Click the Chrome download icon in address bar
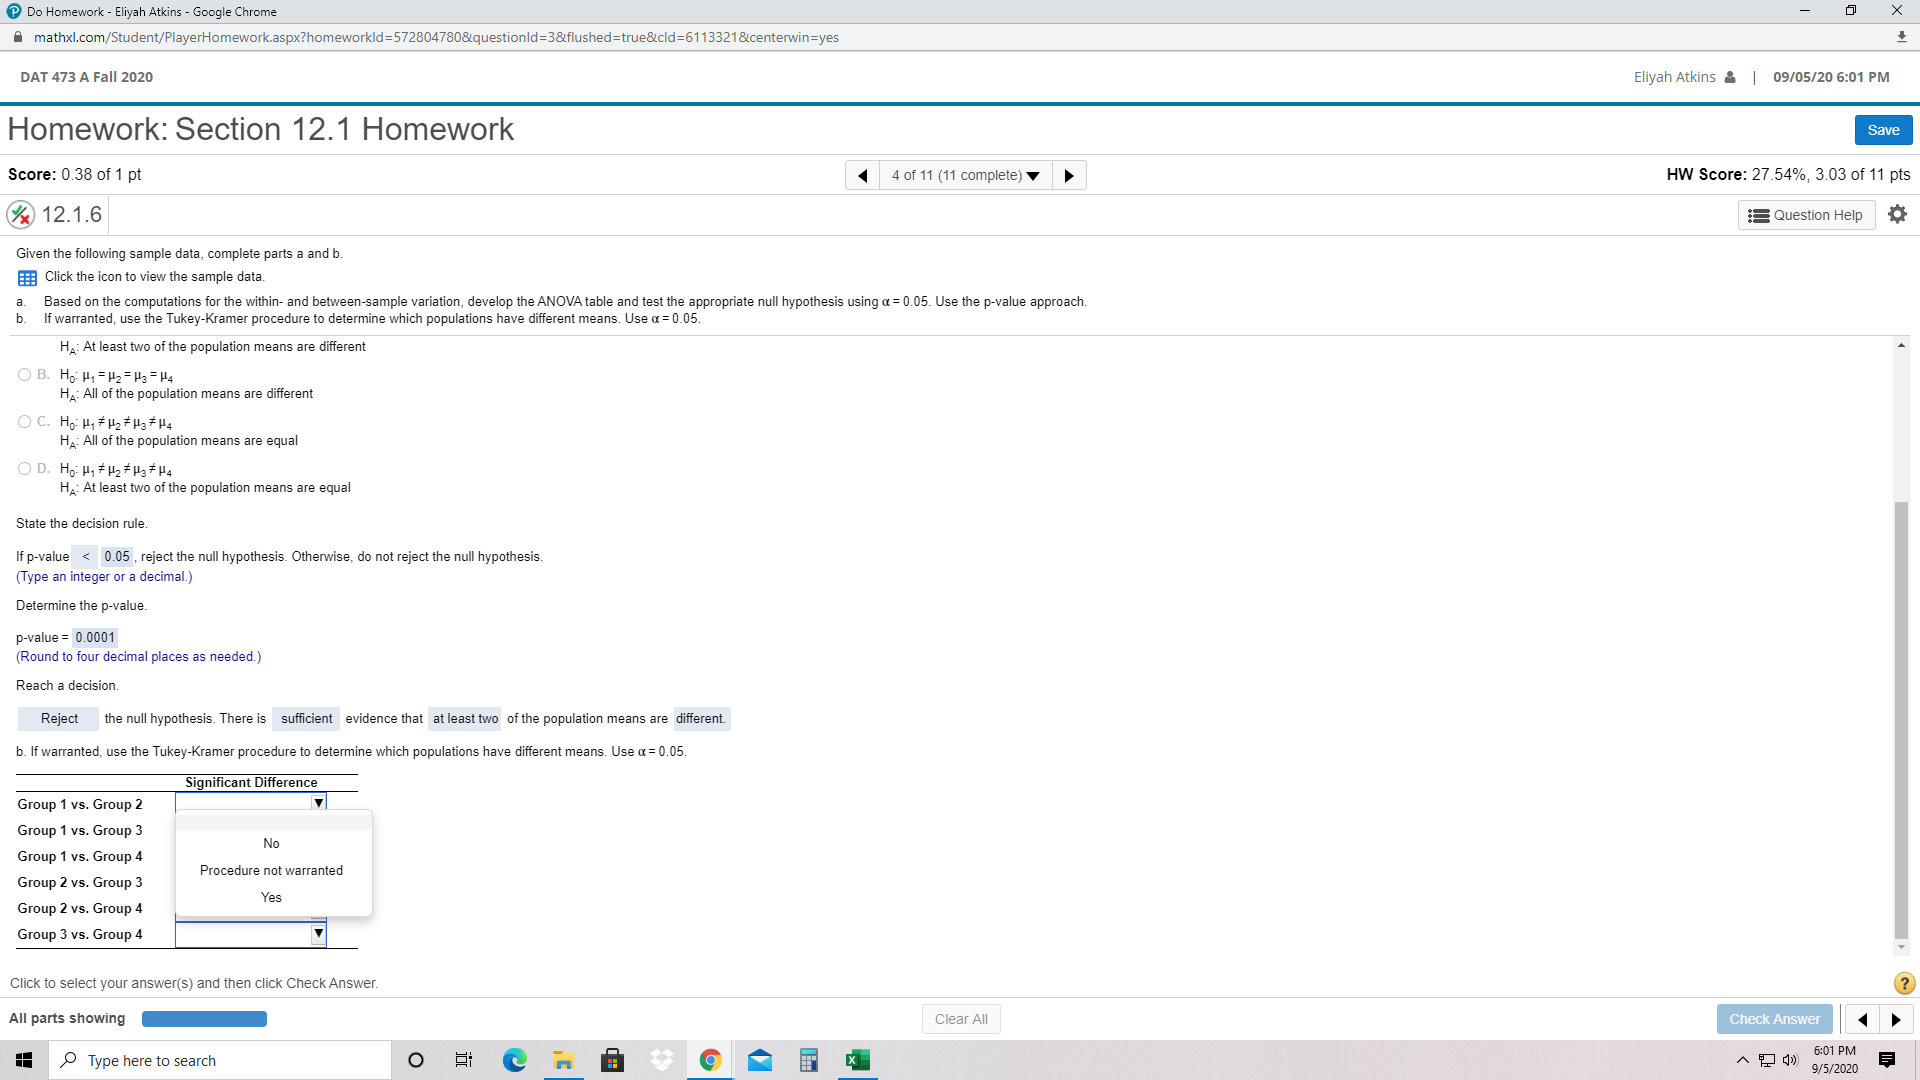This screenshot has height=1080, width=1920. pyautogui.click(x=1901, y=37)
